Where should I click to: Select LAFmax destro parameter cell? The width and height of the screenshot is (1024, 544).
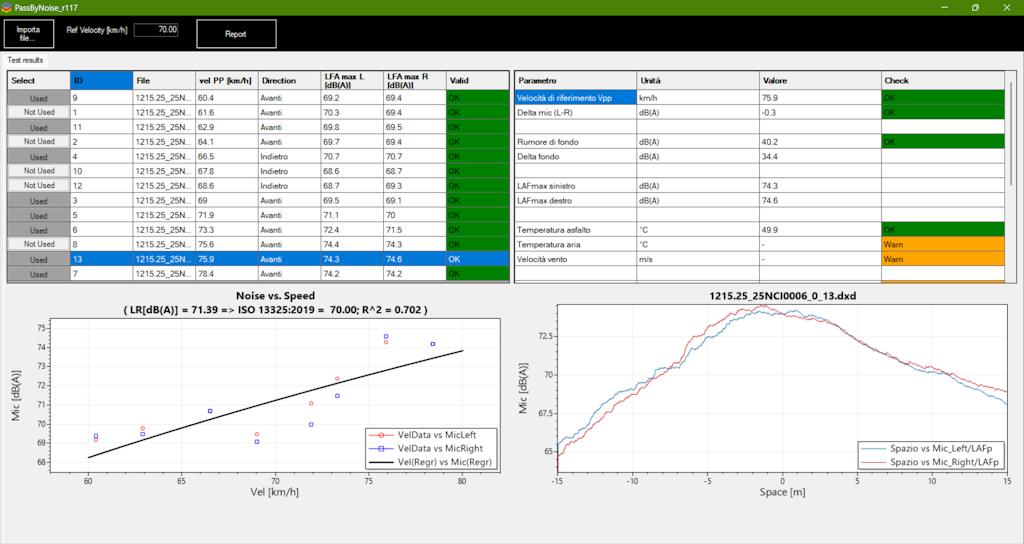pyautogui.click(x=575, y=200)
